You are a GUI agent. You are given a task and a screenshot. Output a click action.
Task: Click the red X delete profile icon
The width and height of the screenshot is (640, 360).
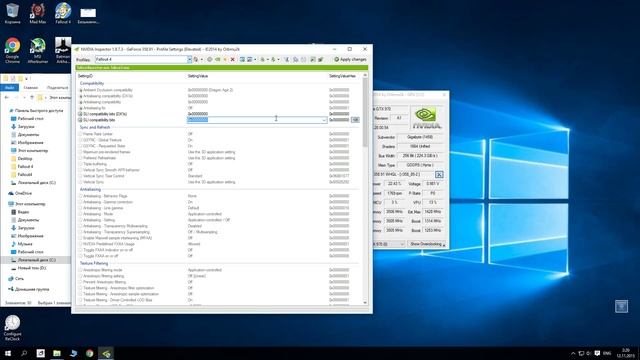point(232,60)
